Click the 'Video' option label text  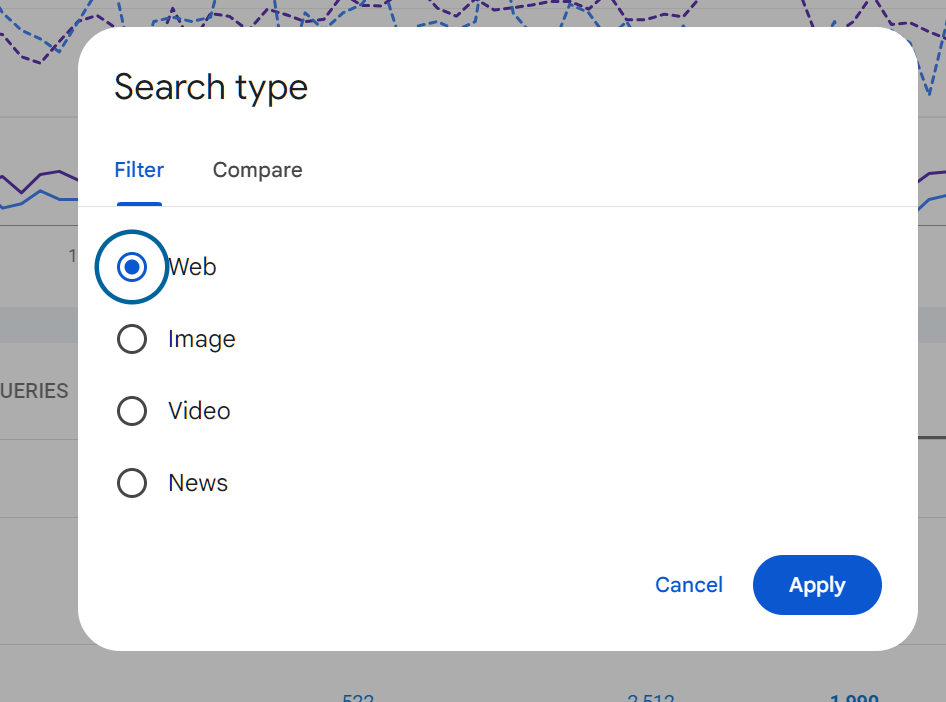199,411
